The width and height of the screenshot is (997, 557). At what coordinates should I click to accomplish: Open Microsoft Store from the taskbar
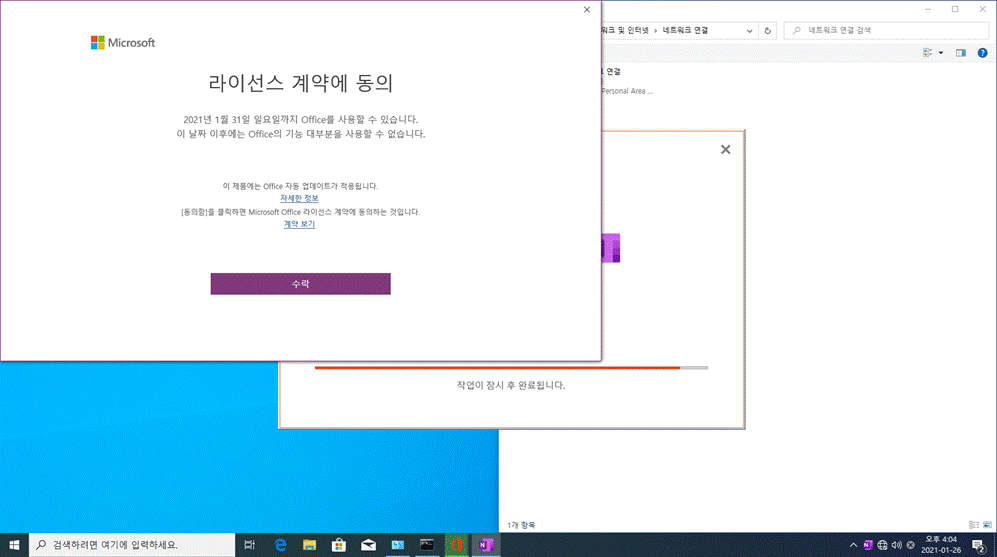click(x=339, y=545)
